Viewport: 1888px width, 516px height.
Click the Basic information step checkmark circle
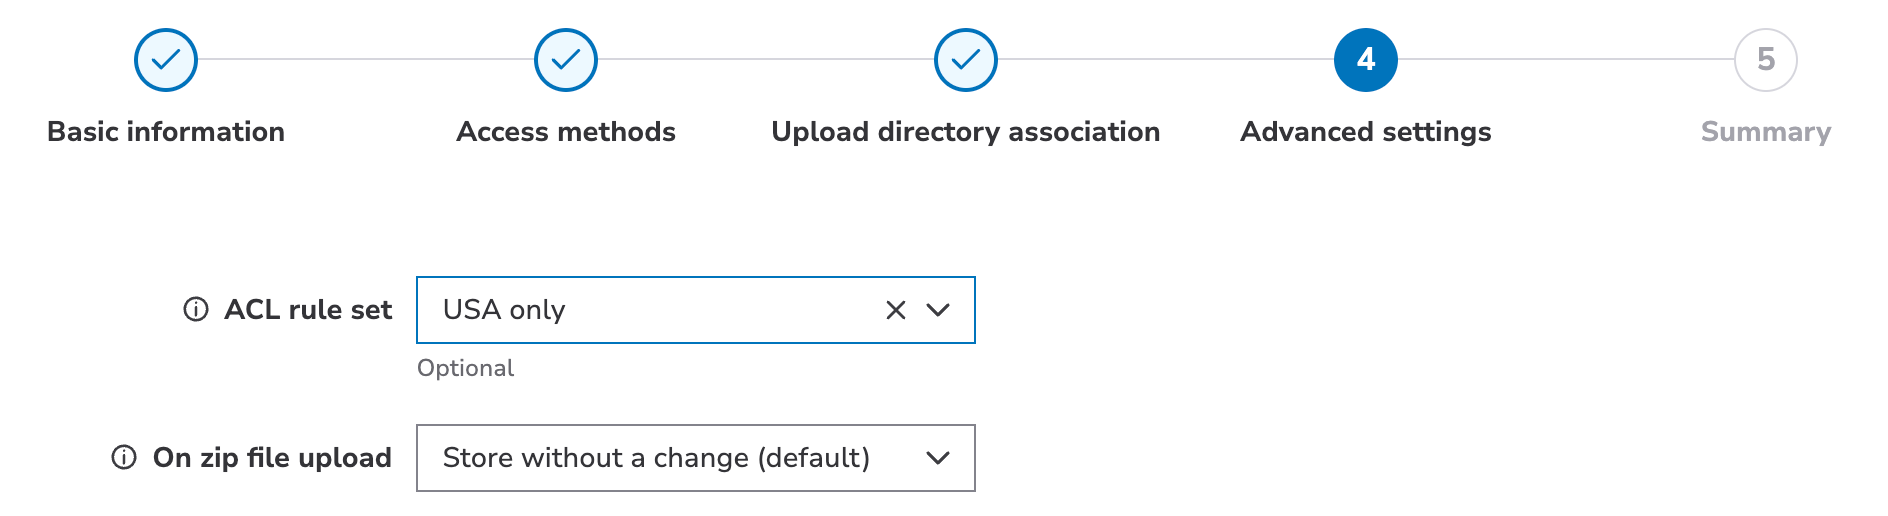pos(166,60)
